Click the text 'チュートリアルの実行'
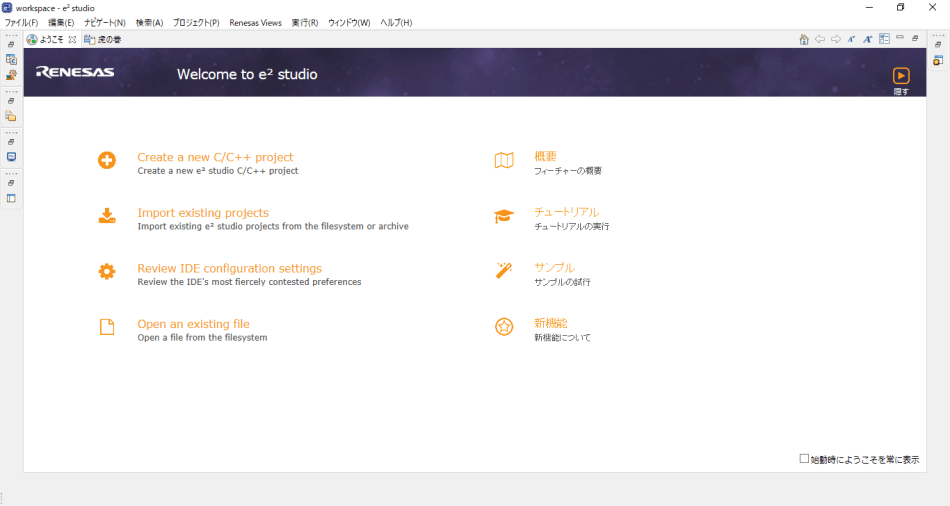 click(x=571, y=227)
